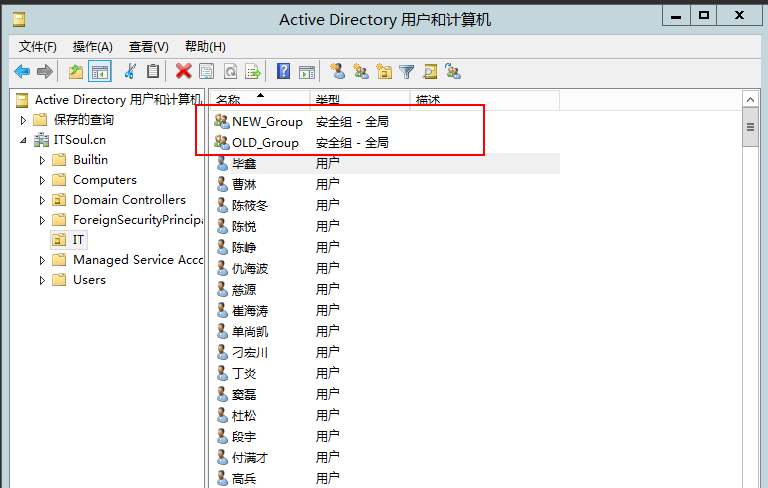Collapse ITSoul.cn domain node
The height and width of the screenshot is (488, 768).
coord(23,140)
